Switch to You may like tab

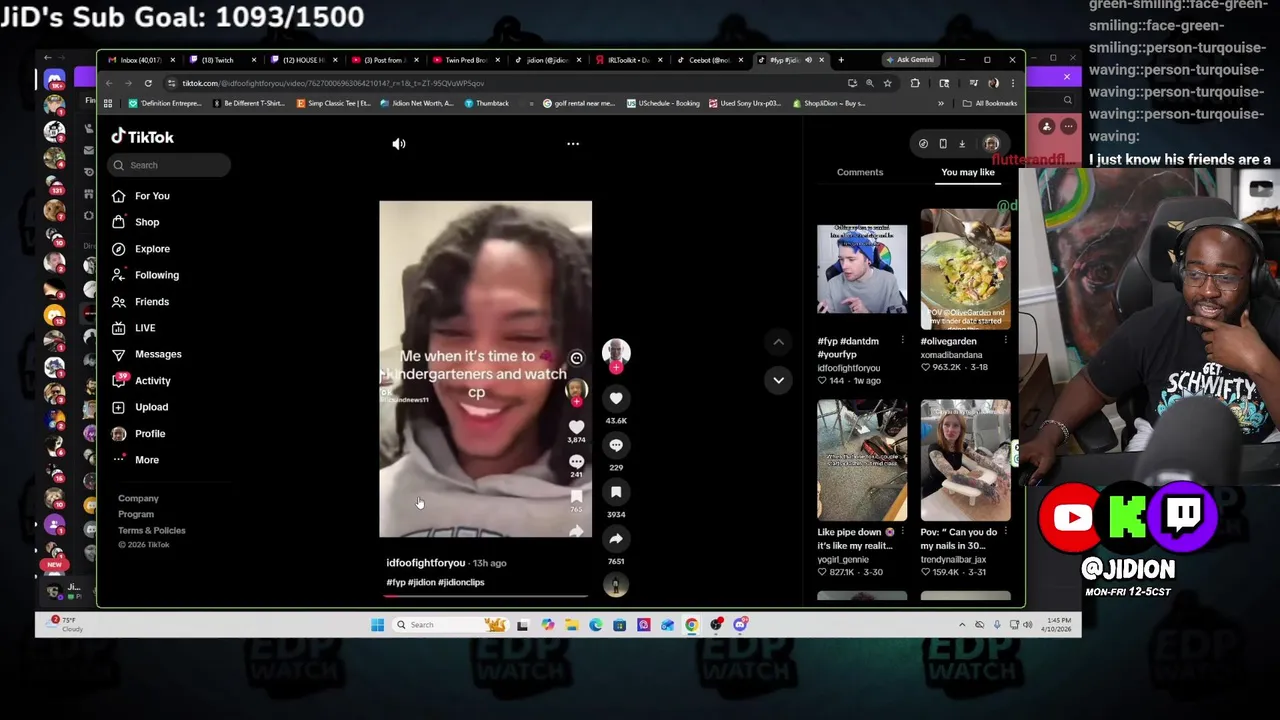pos(968,172)
